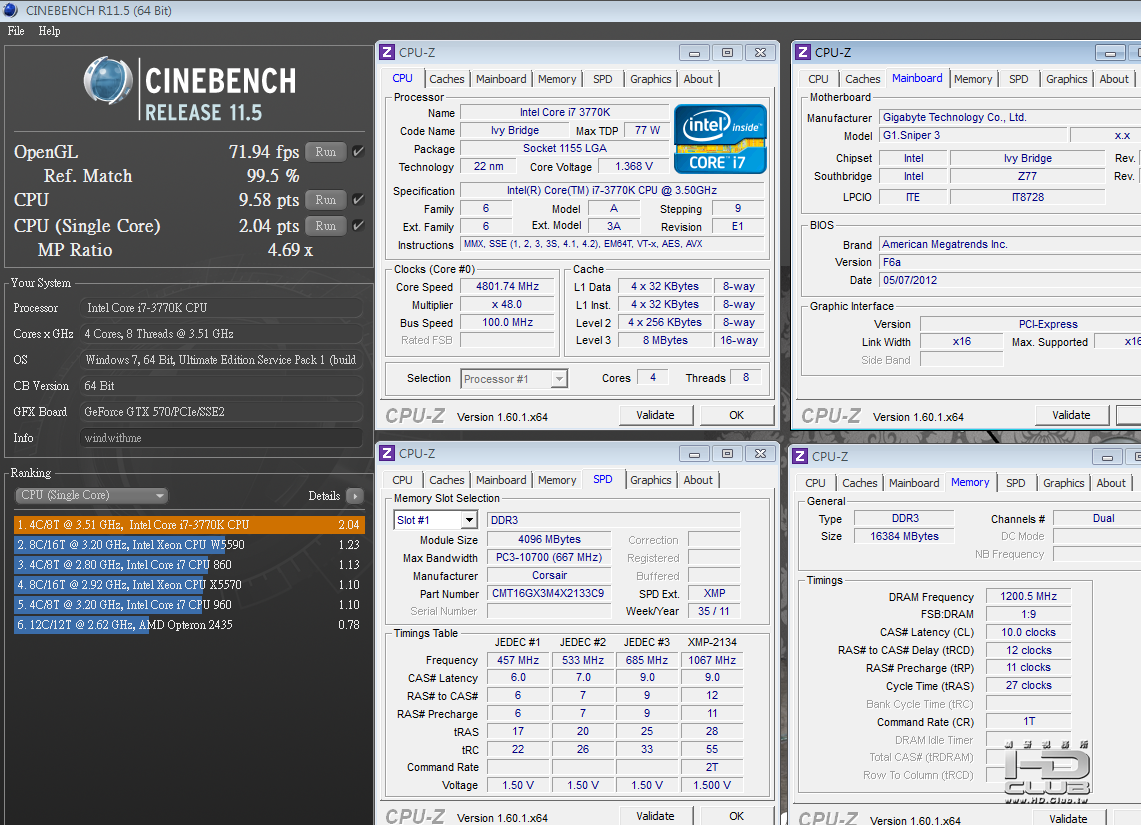This screenshot has width=1141, height=825.
Task: Toggle the OpenGL test checkbox
Action: coord(358,151)
